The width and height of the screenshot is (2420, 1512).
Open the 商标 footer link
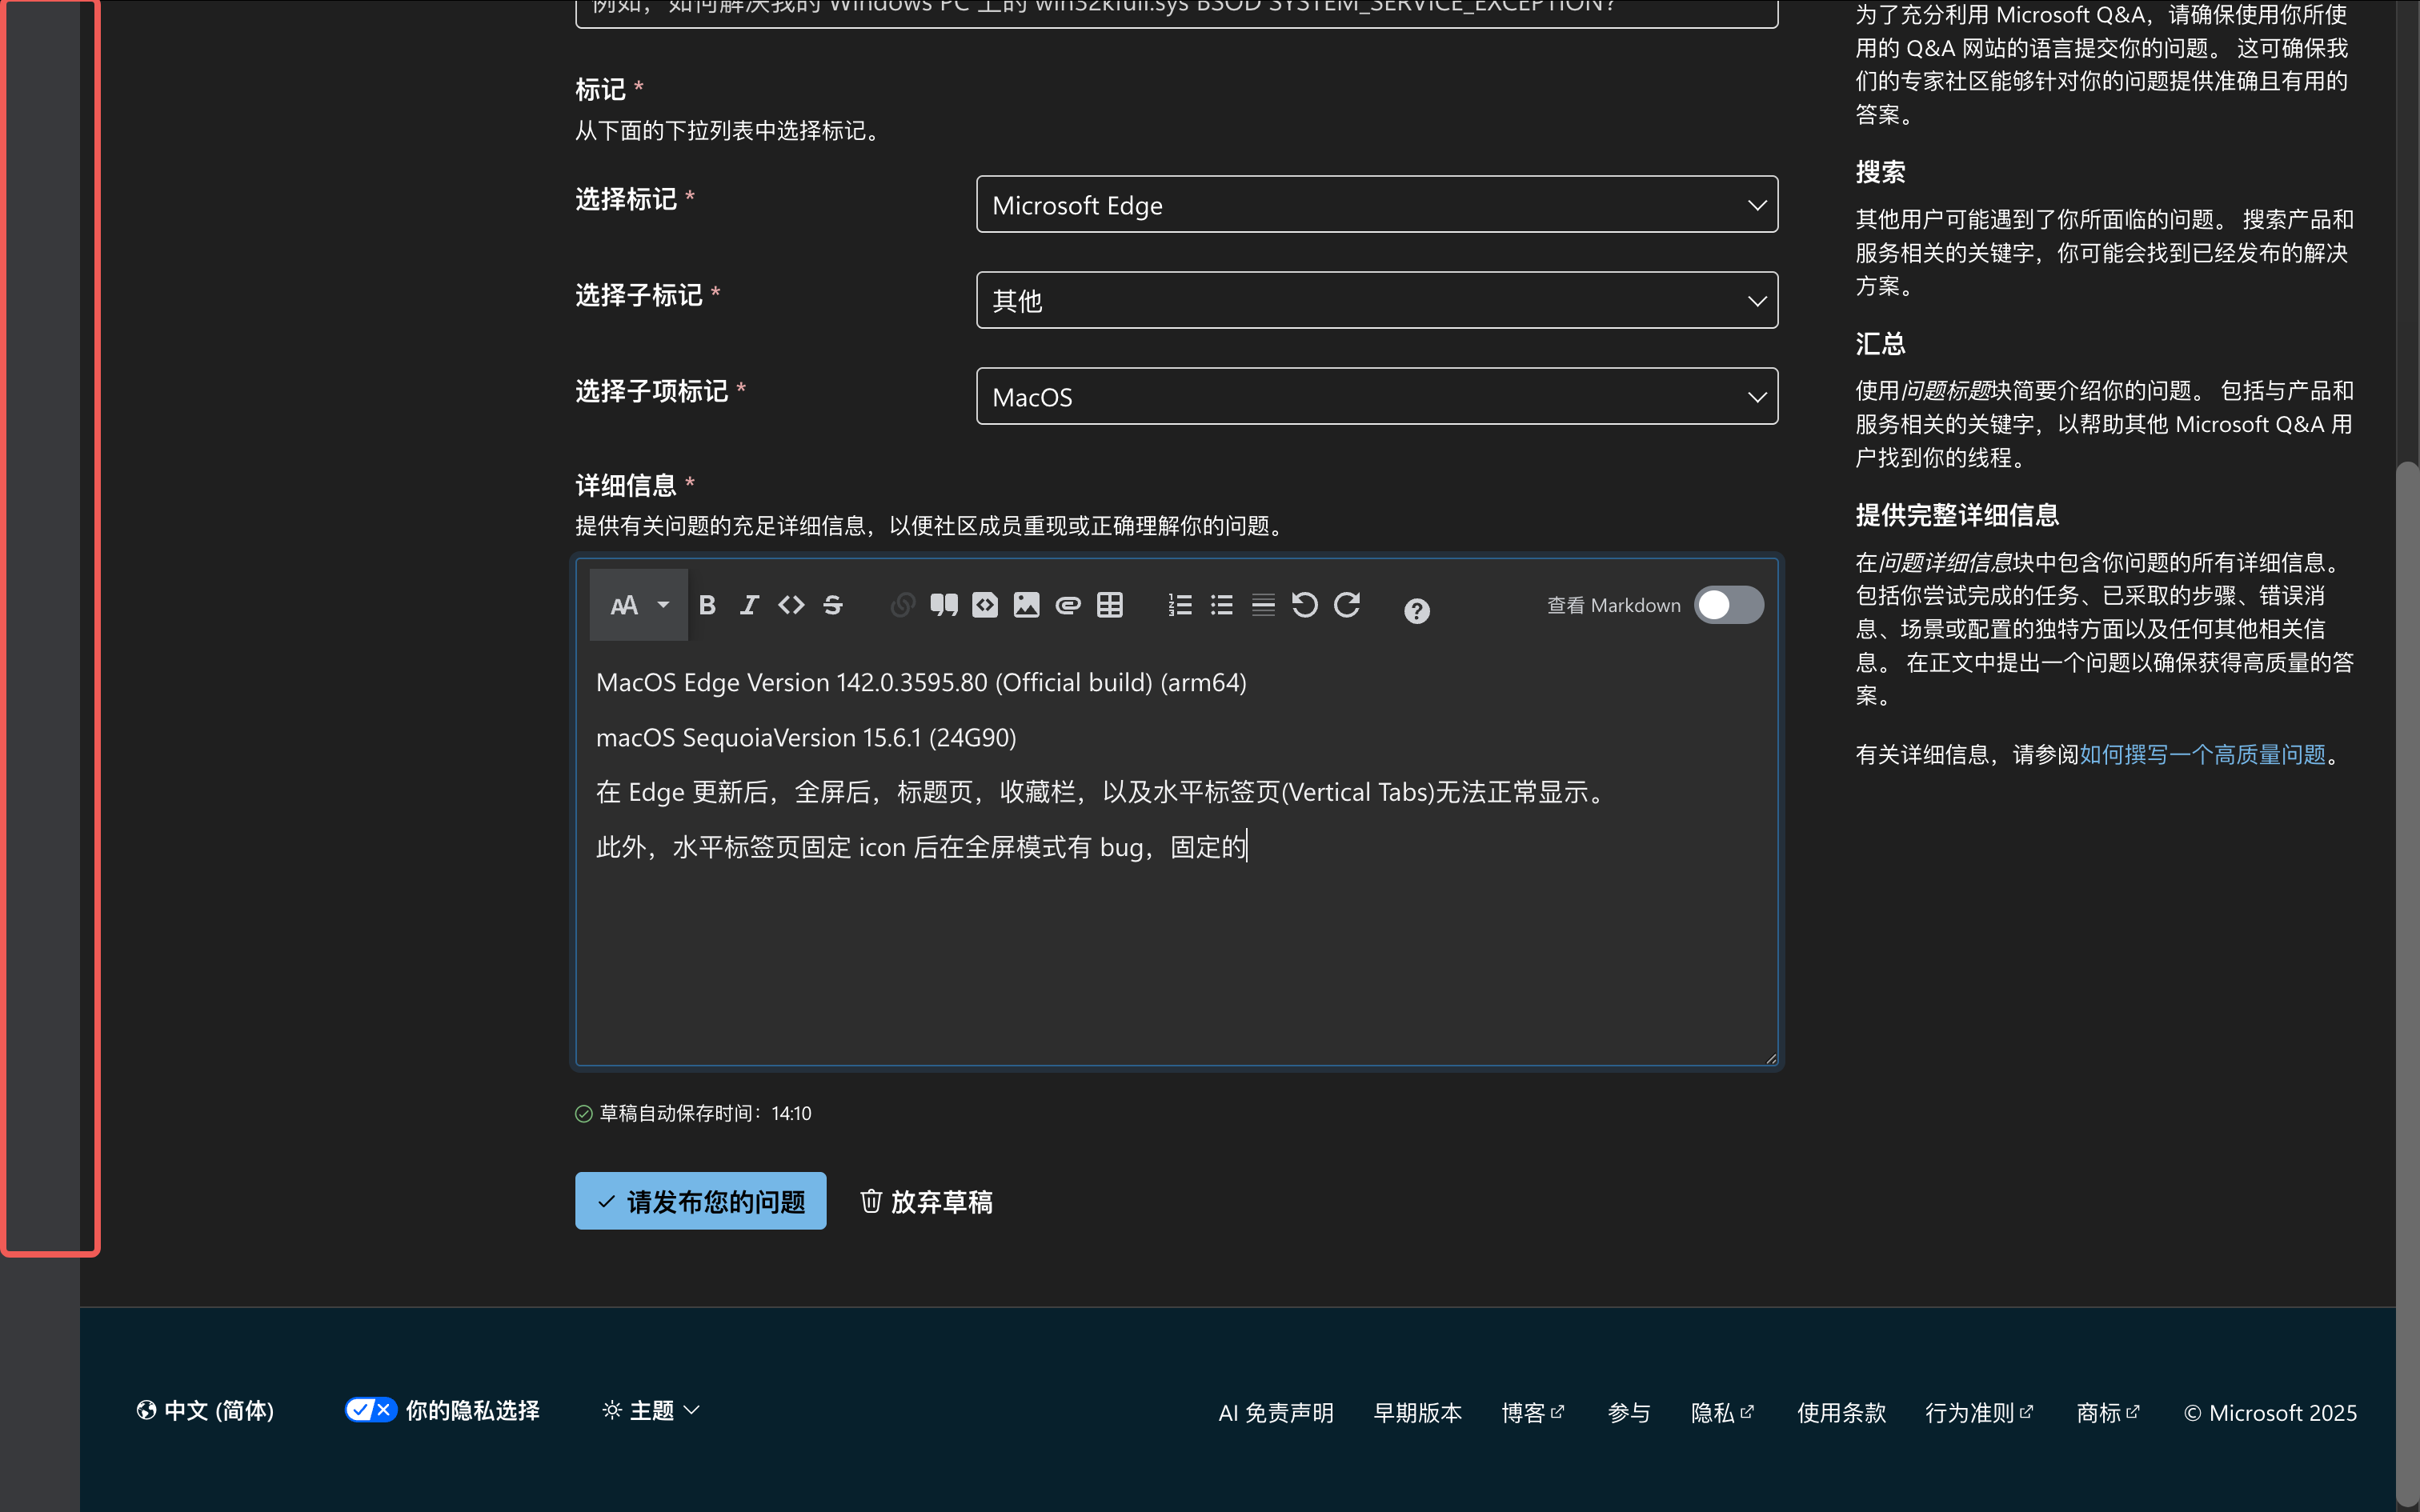pyautogui.click(x=2108, y=1412)
